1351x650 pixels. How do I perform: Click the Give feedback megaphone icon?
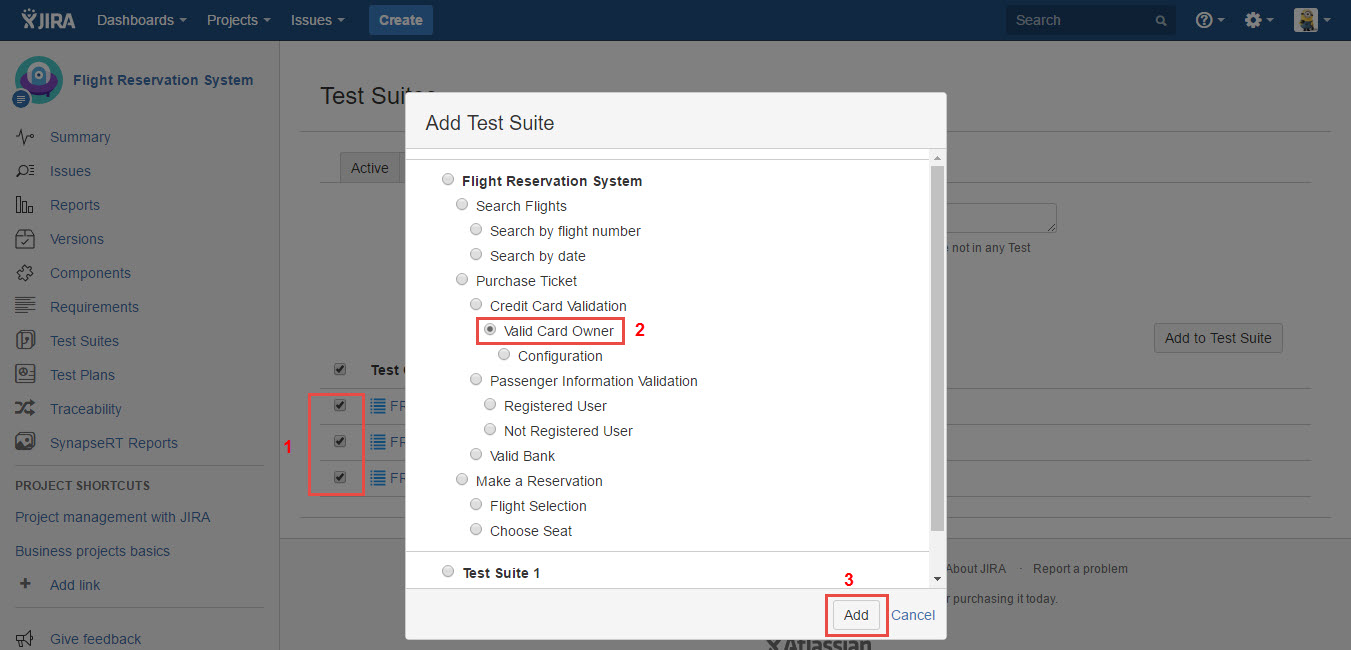click(26, 639)
